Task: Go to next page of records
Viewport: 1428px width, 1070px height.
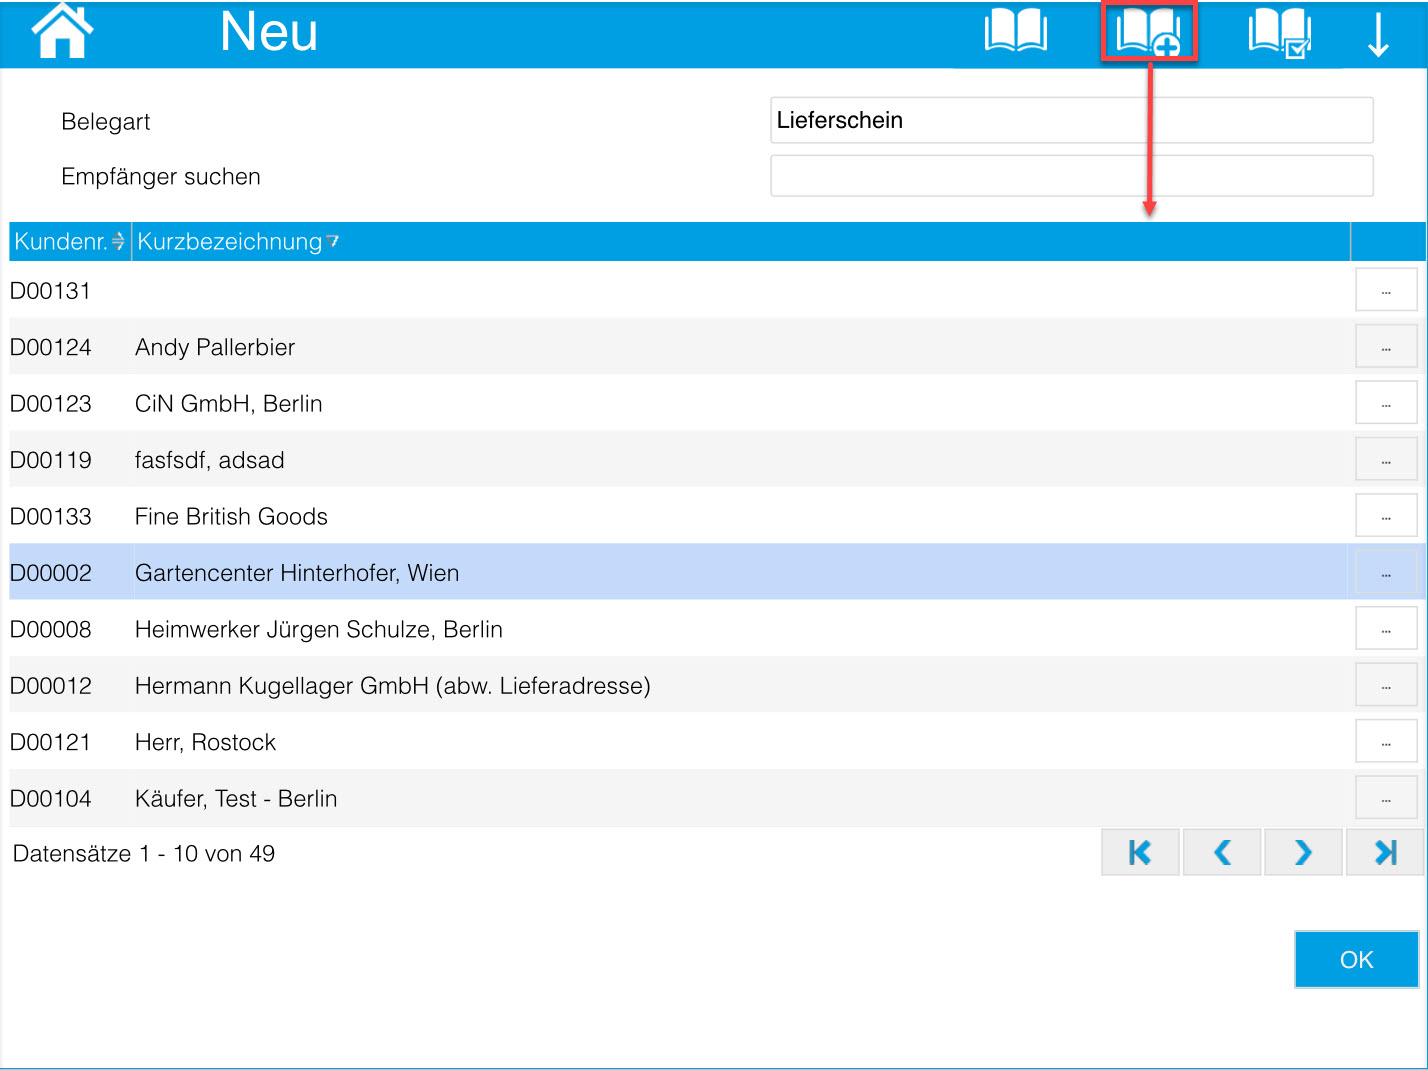Action: click(1303, 852)
